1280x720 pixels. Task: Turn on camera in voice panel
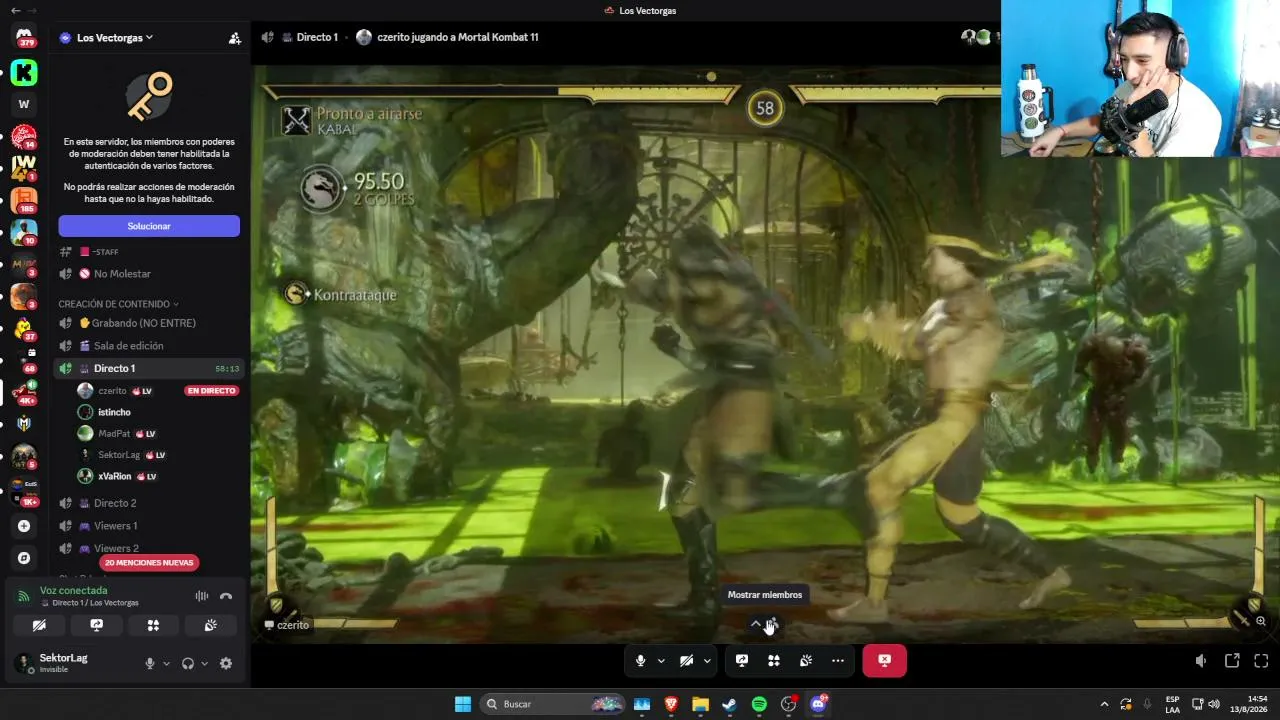coord(39,625)
